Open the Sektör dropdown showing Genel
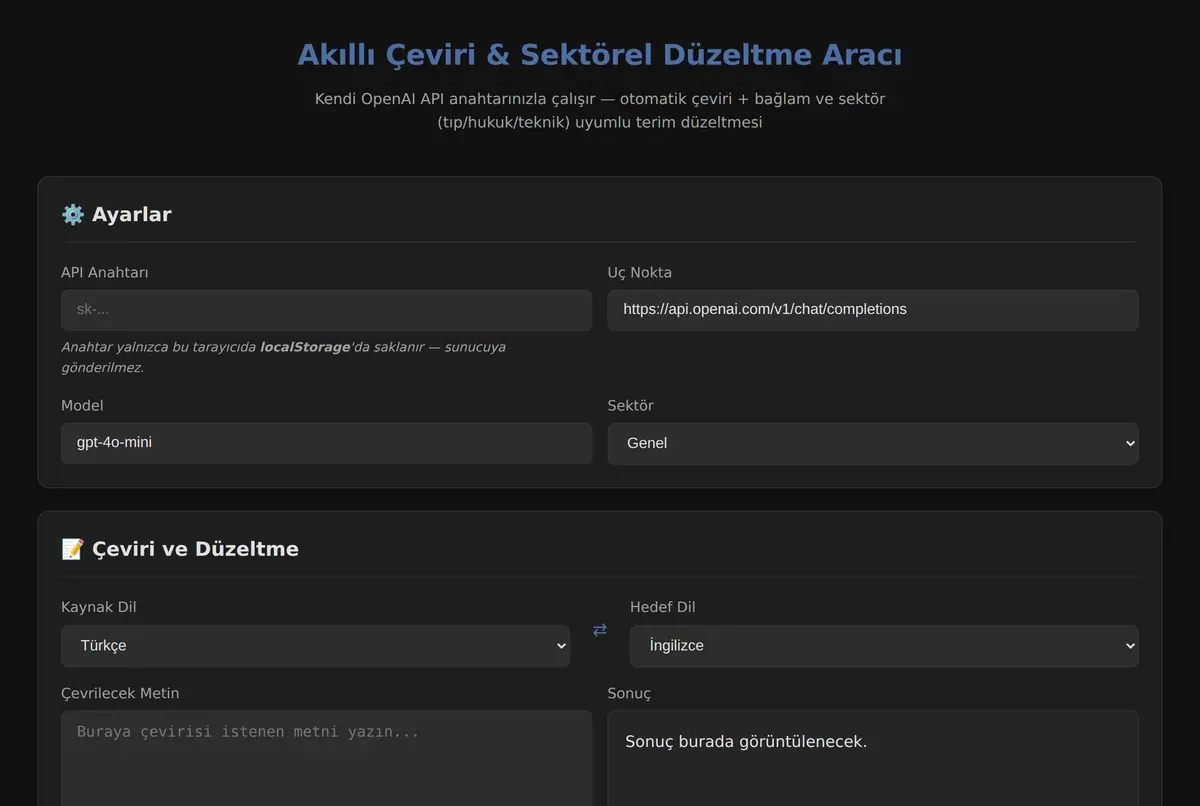 (x=873, y=444)
